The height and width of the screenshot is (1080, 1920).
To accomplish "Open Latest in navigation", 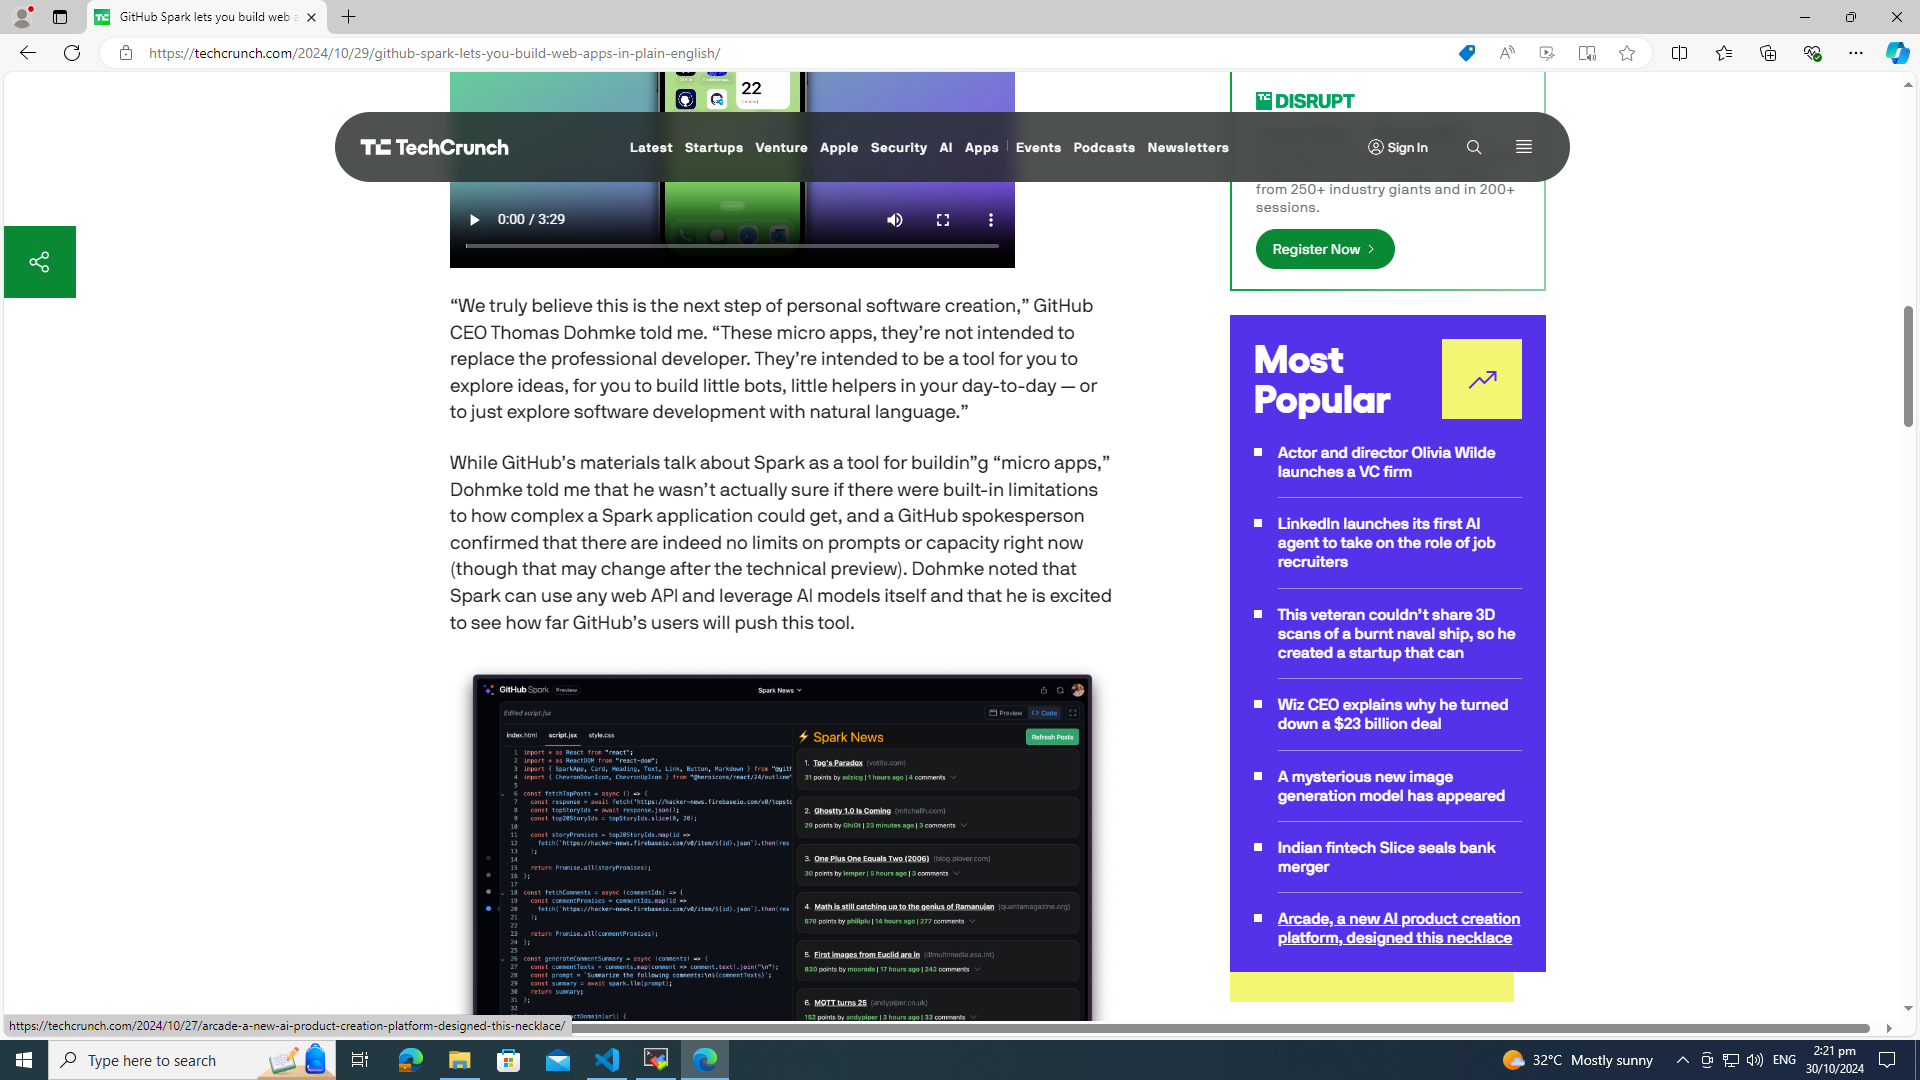I will [651, 148].
